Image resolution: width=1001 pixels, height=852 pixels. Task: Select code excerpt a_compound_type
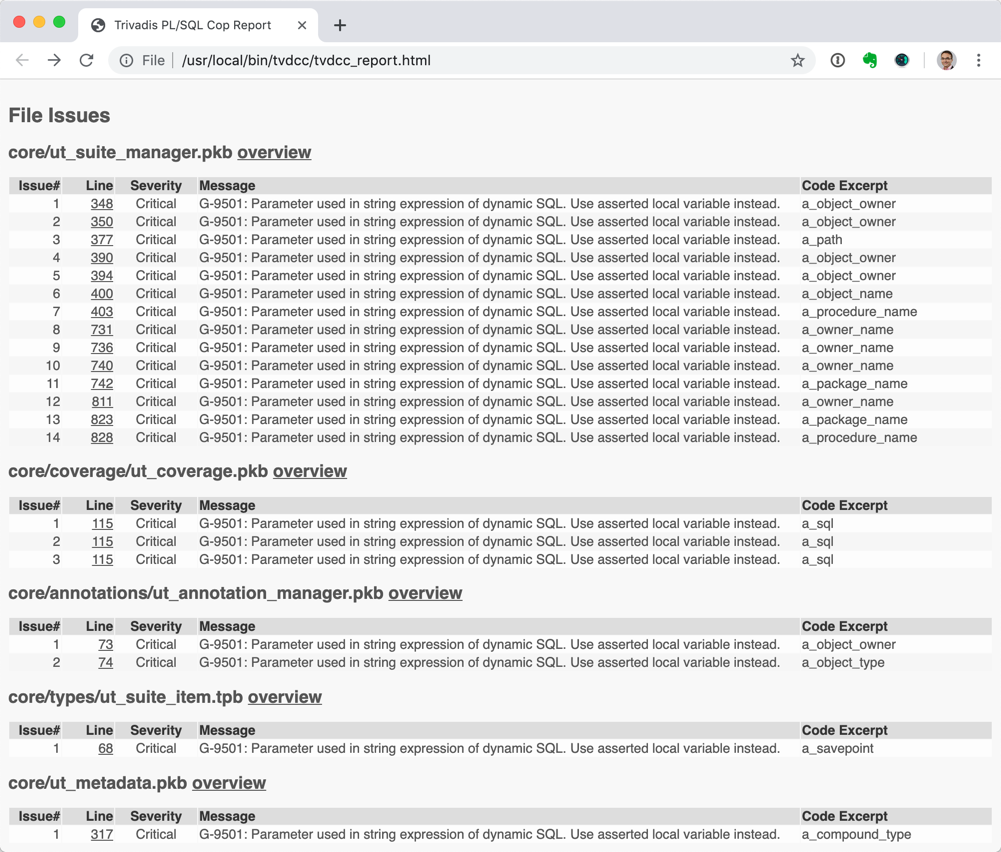(856, 834)
